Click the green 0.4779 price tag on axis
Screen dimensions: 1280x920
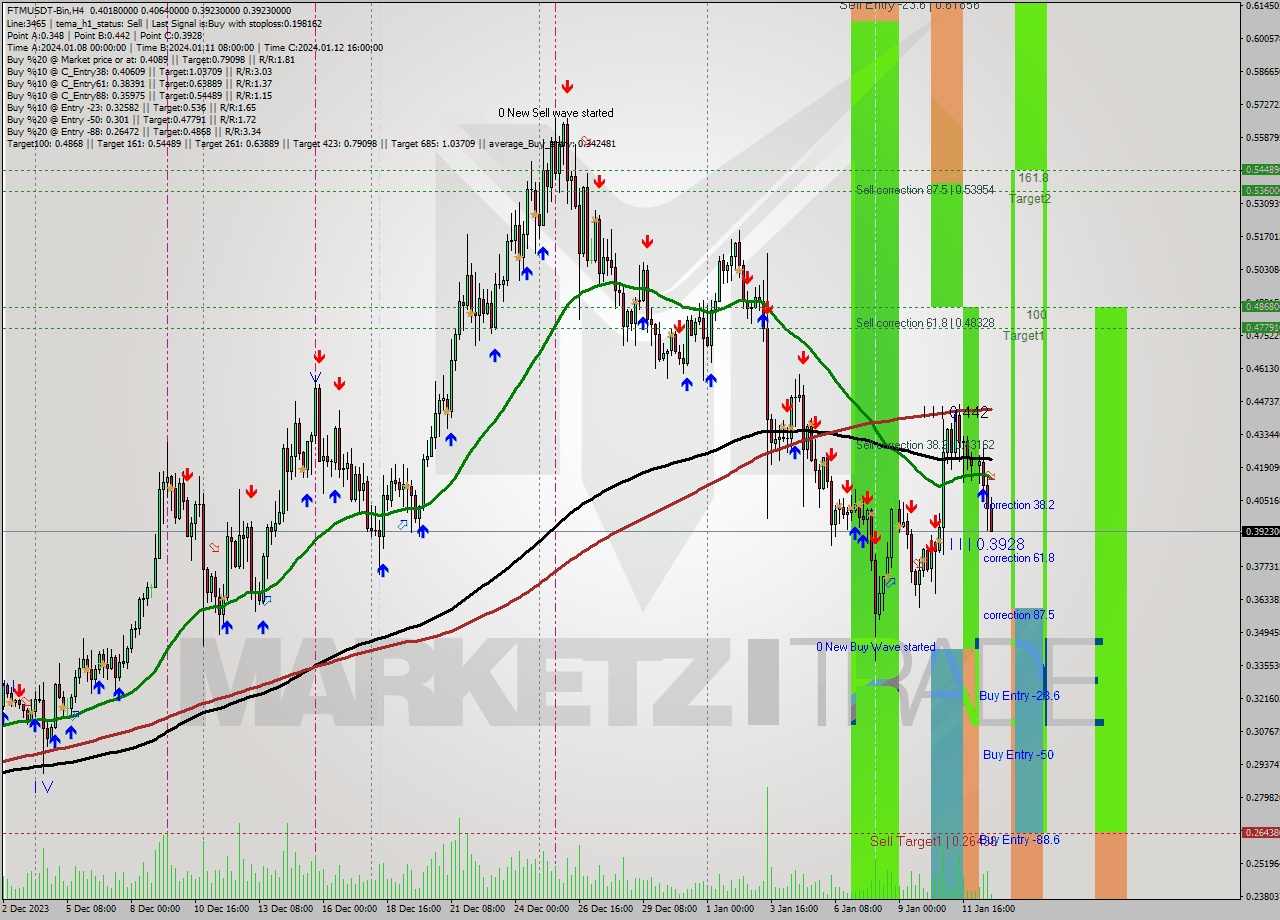[x=1260, y=327]
